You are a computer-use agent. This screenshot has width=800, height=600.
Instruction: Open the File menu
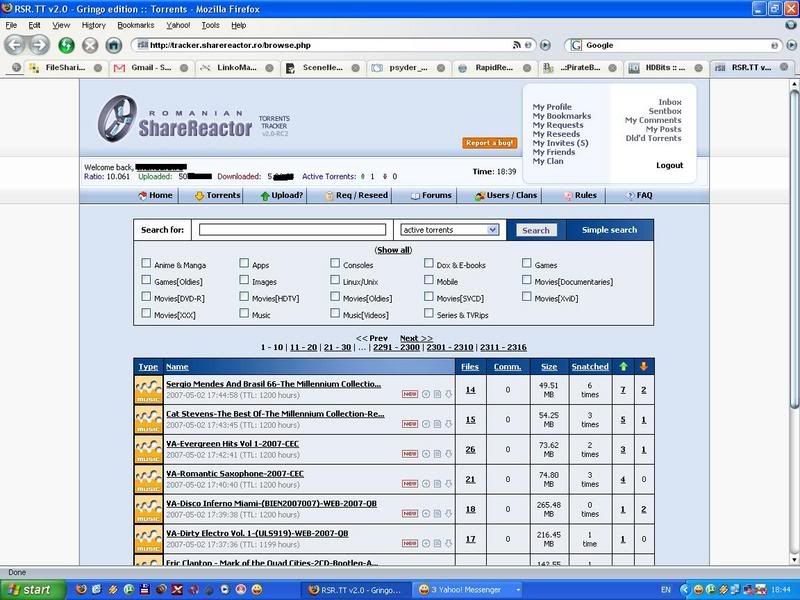click(11, 25)
